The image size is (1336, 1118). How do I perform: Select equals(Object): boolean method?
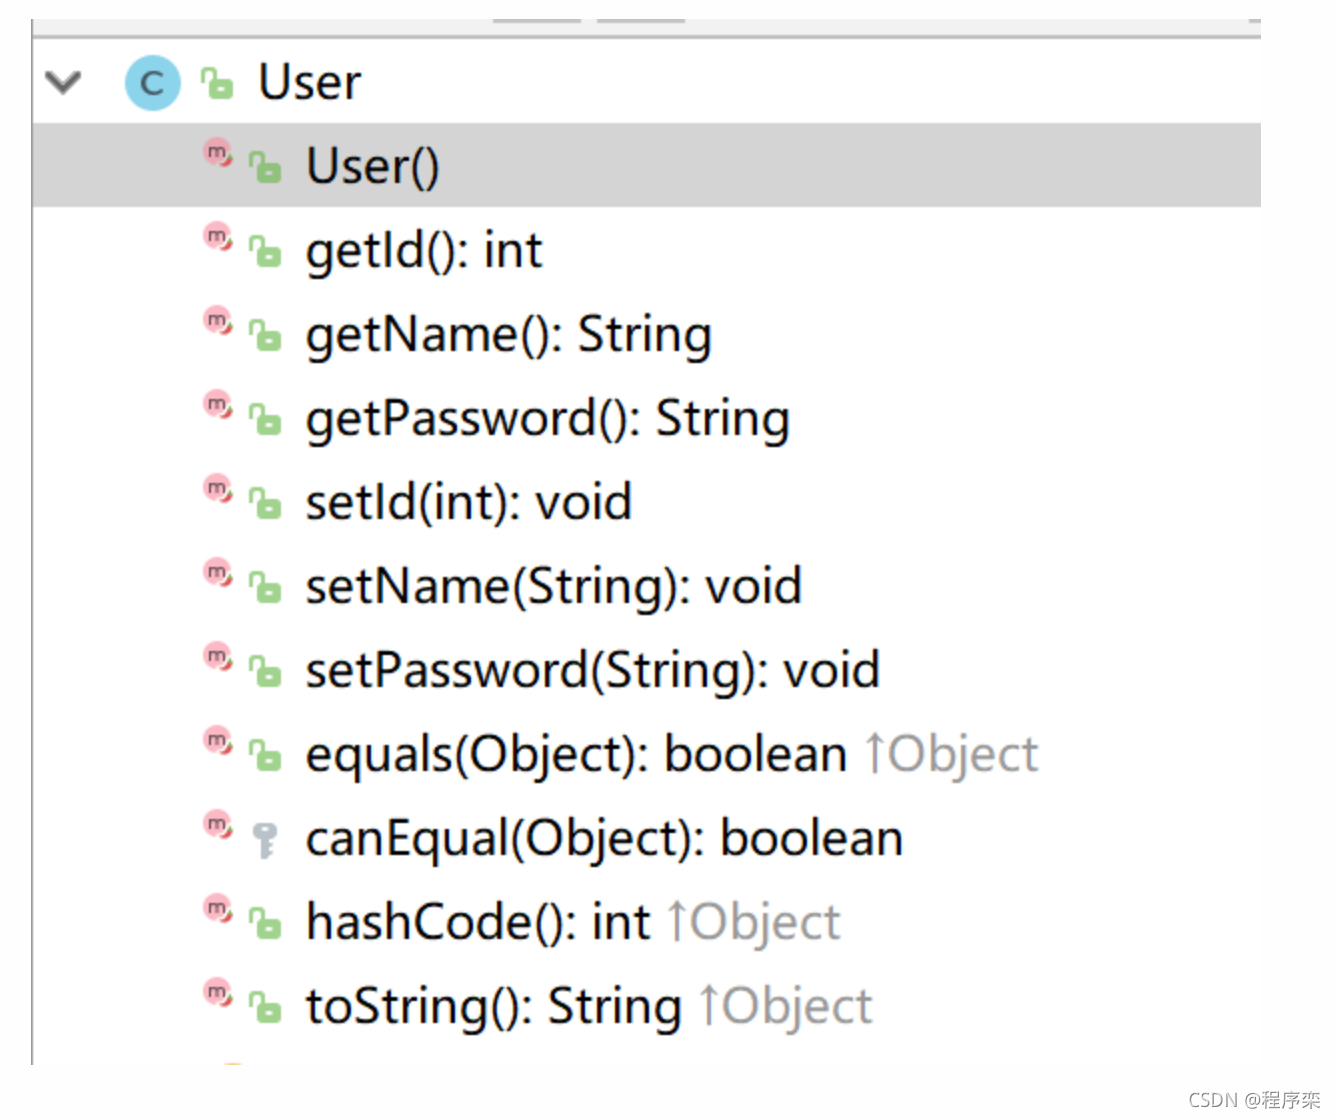pyautogui.click(x=576, y=754)
